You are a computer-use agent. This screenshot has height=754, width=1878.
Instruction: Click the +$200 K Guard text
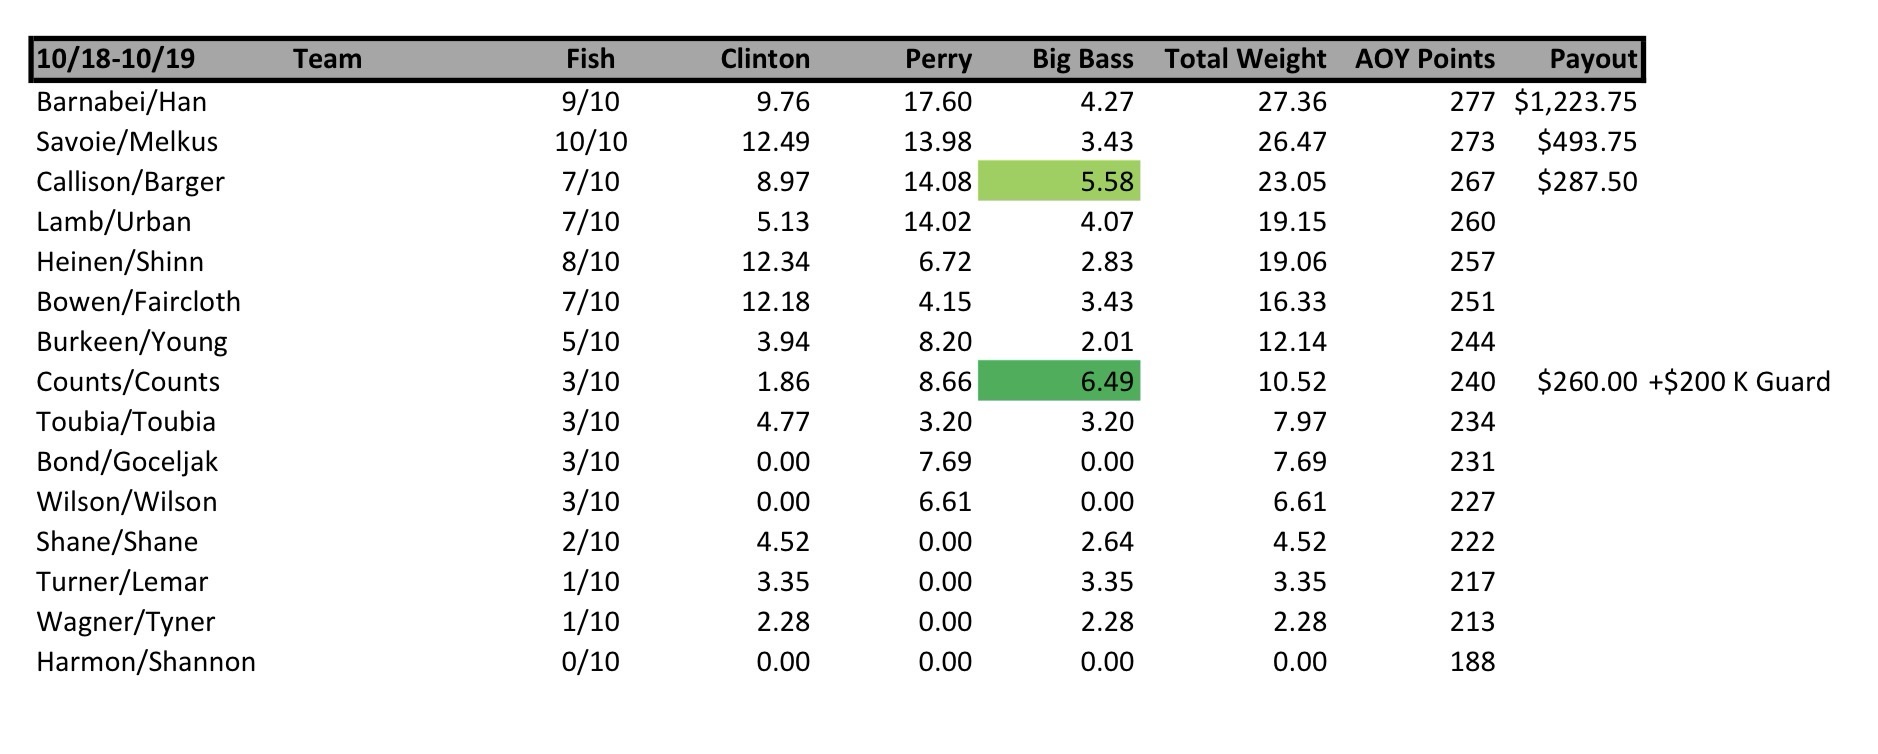click(1739, 381)
